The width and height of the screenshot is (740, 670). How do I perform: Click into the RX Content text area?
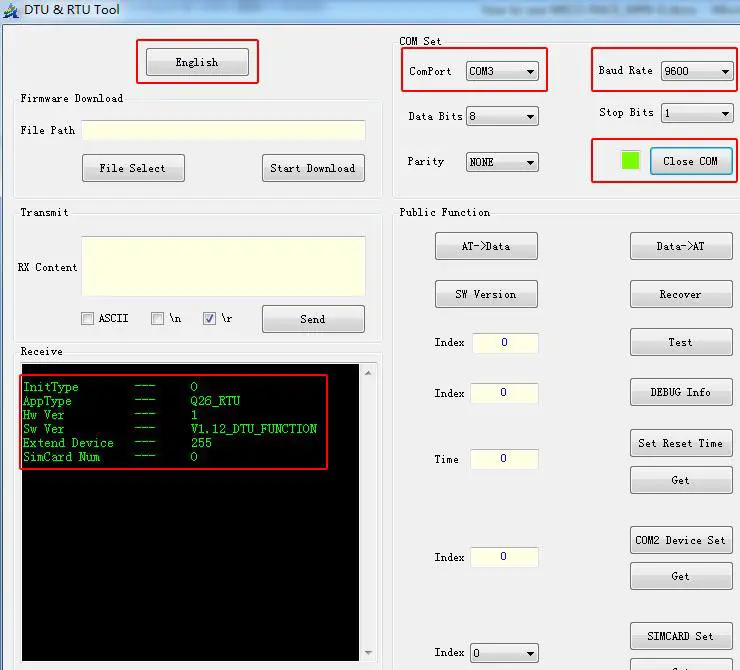tap(223, 267)
